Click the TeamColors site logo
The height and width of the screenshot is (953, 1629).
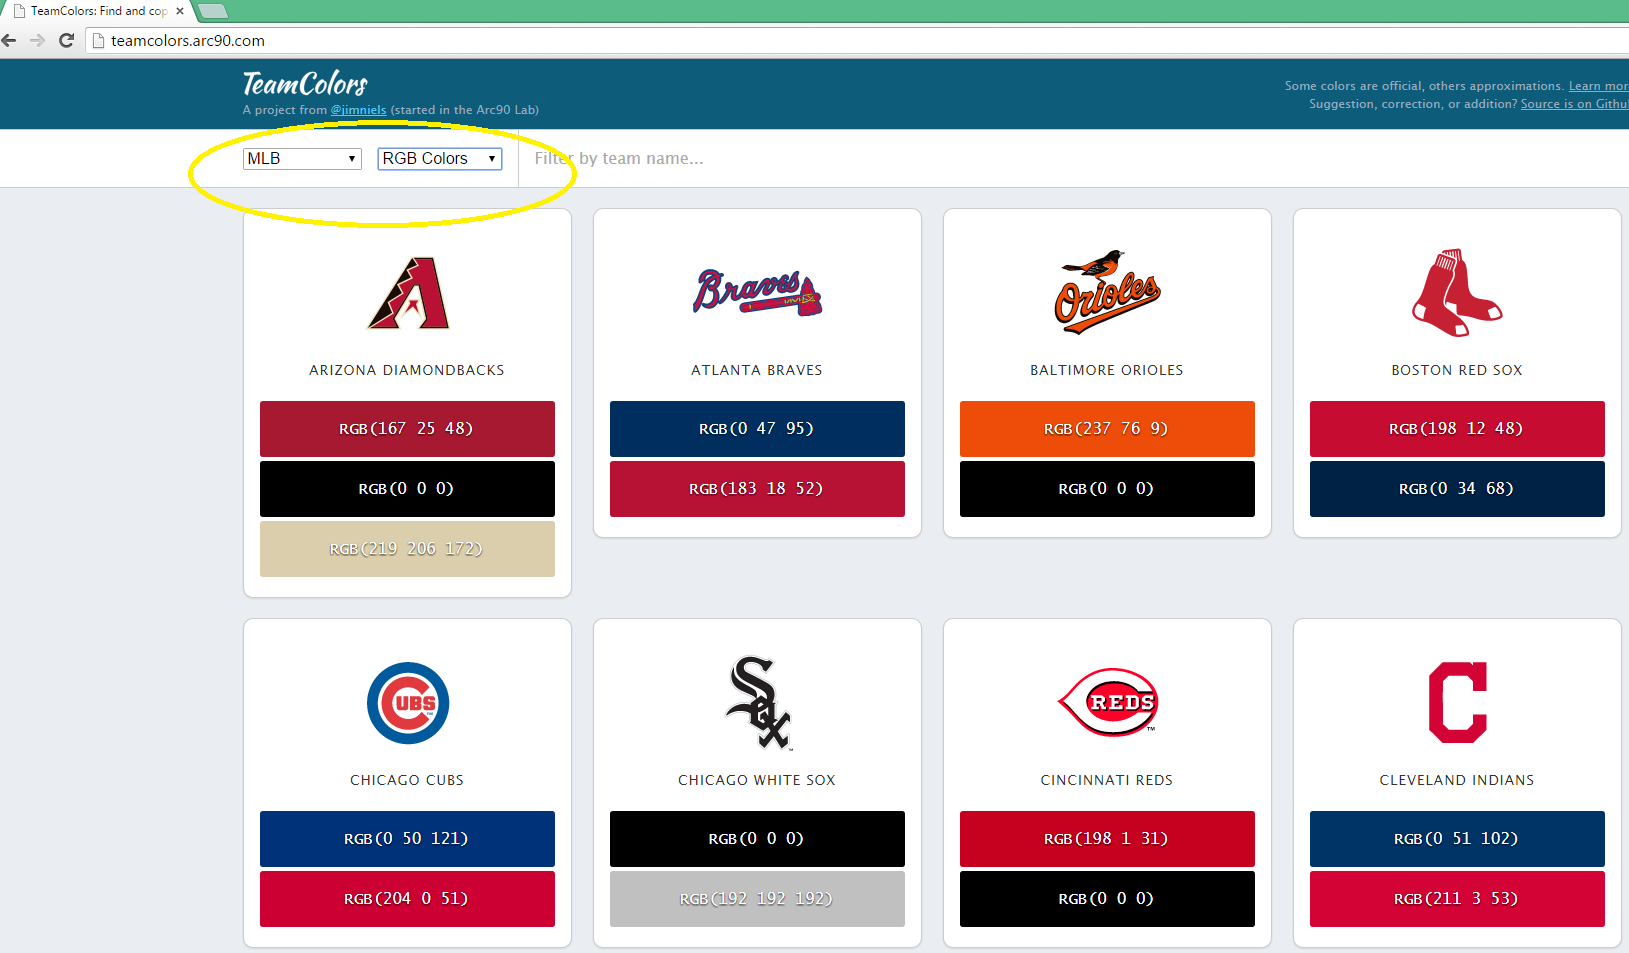(305, 84)
